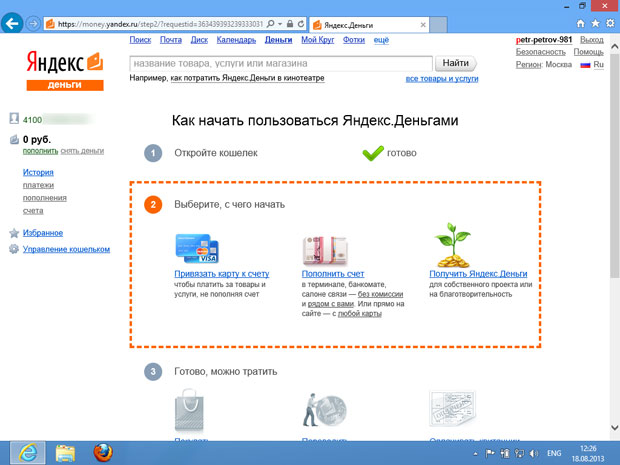
Task: Refresh the page using the reload icon
Action: click(x=301, y=24)
